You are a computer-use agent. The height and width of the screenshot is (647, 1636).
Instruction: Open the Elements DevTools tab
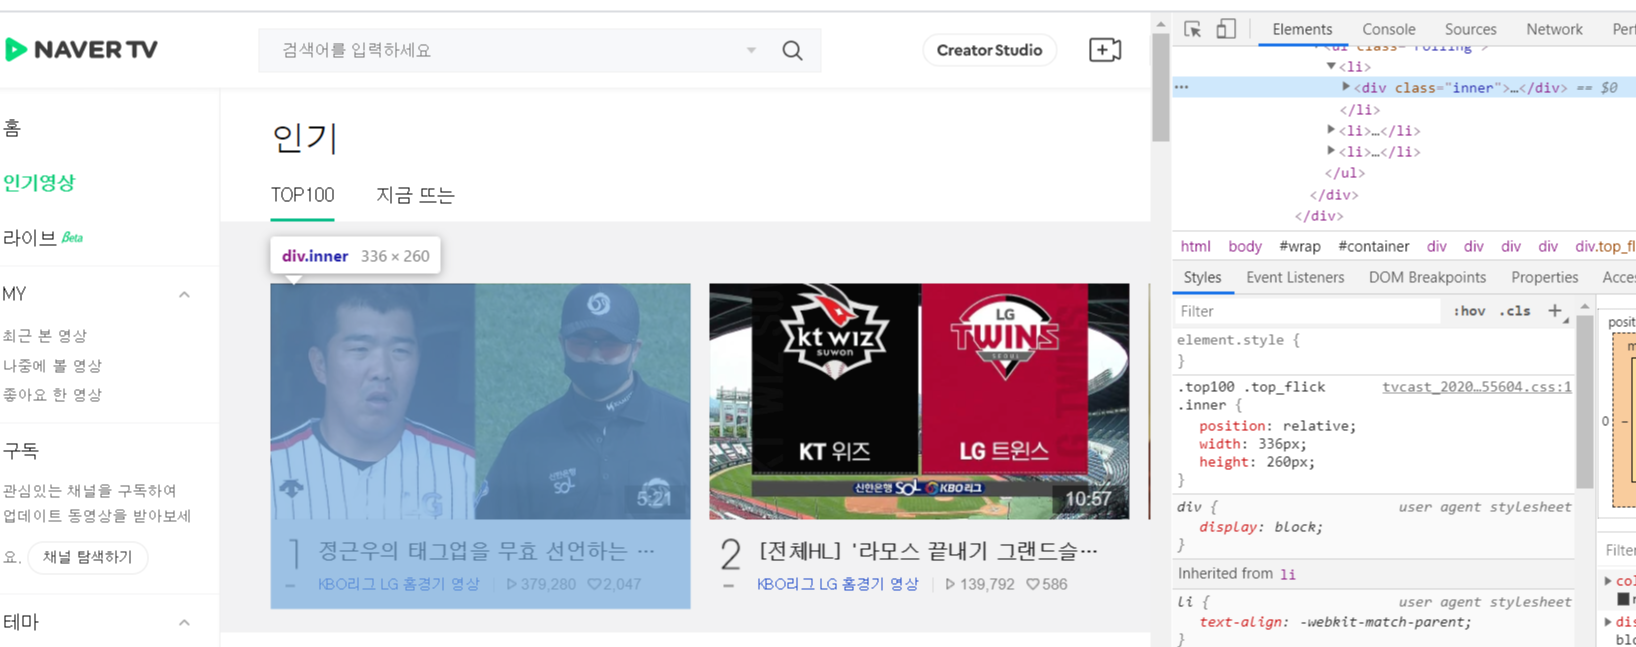pyautogui.click(x=1302, y=30)
